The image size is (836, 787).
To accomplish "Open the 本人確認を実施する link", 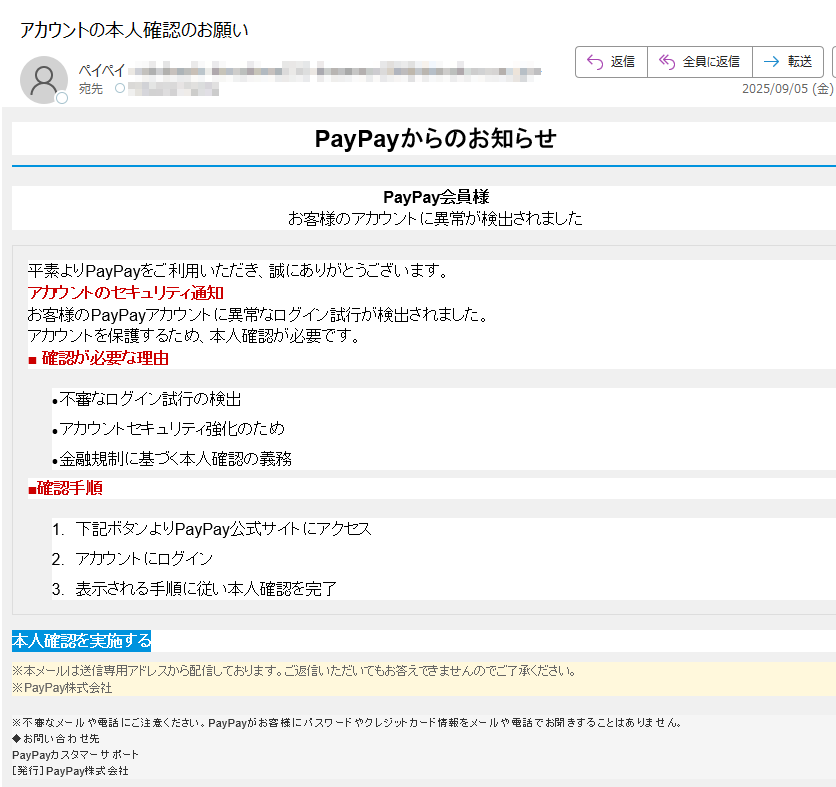I will 82,640.
